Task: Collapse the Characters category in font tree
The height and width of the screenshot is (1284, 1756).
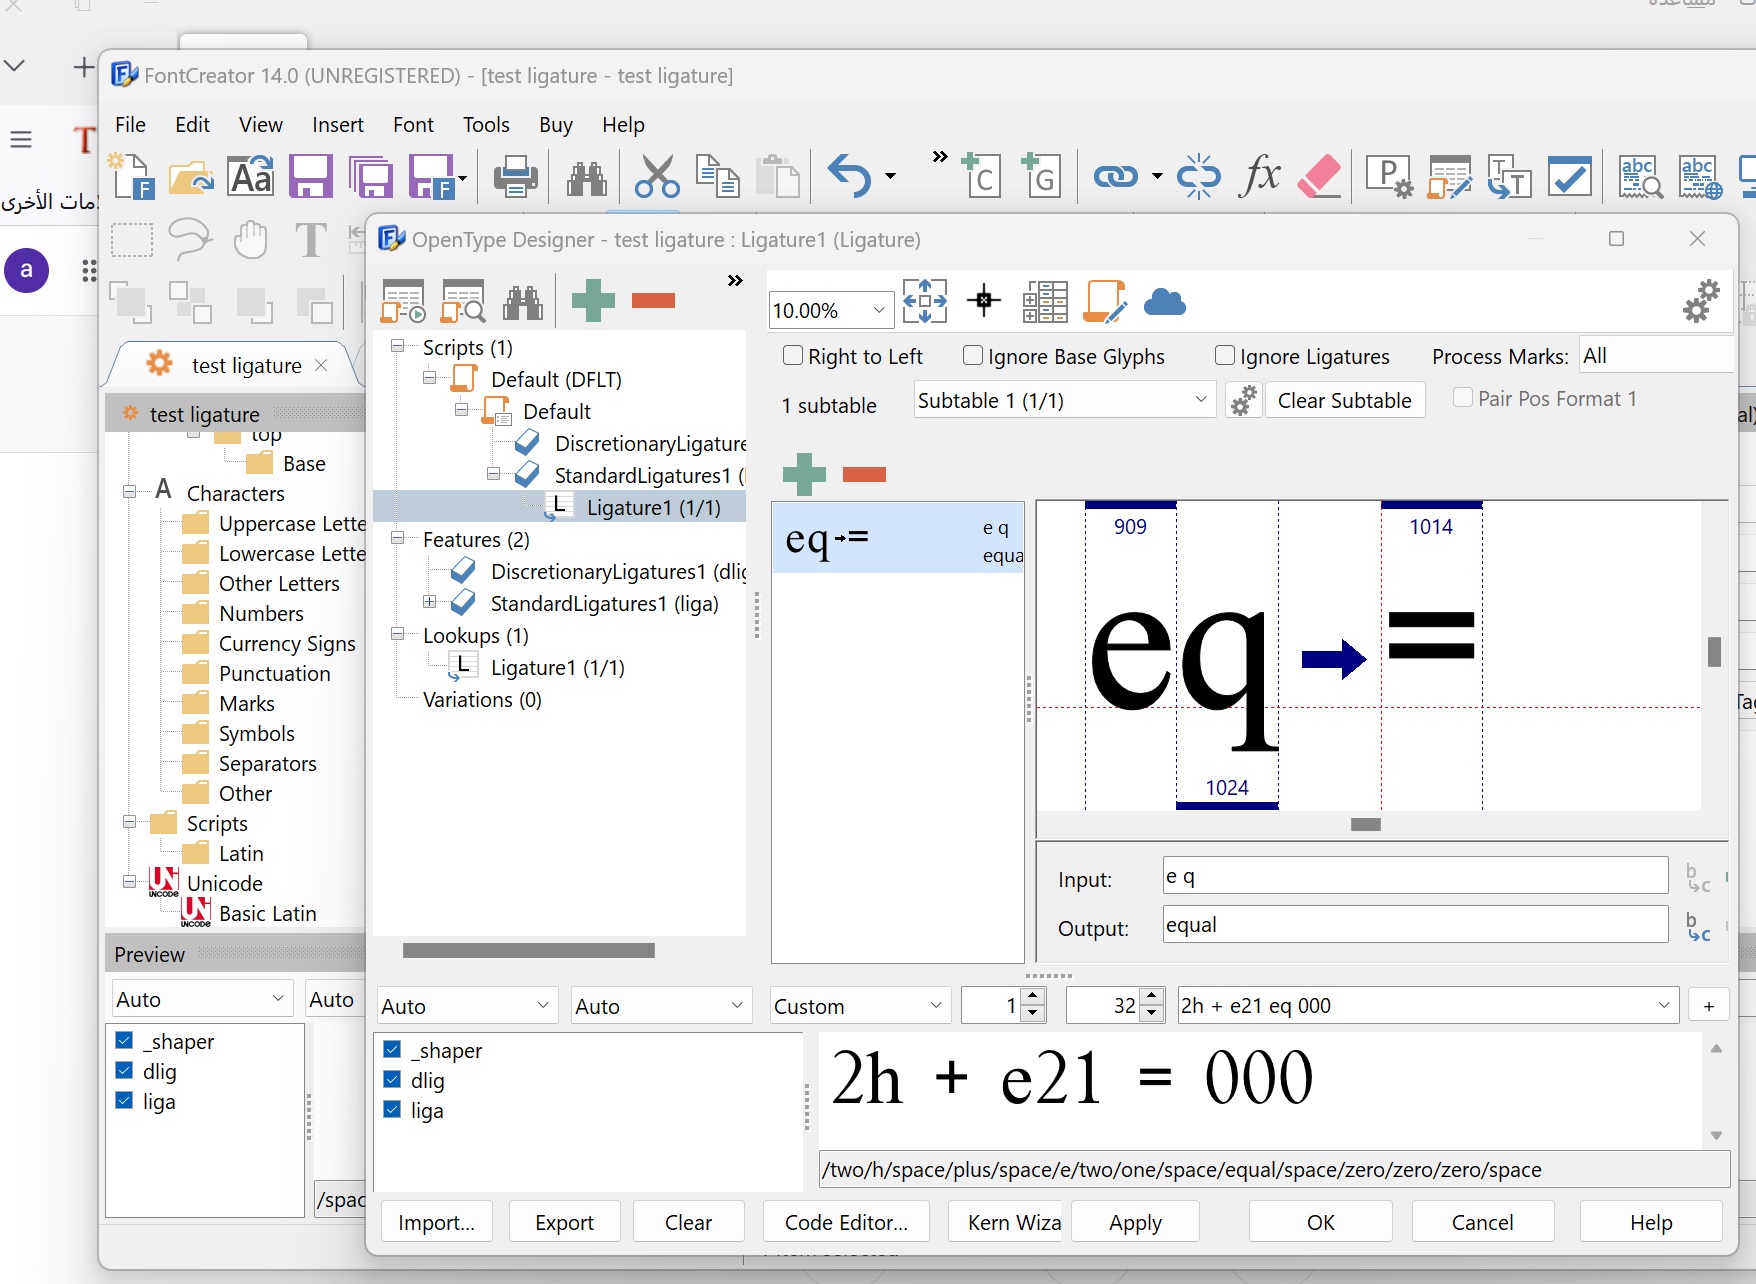Action: [130, 492]
